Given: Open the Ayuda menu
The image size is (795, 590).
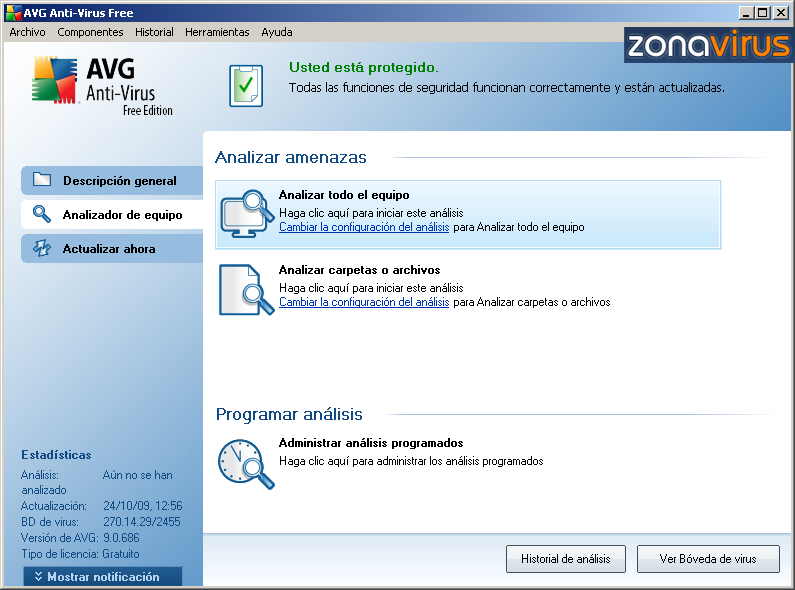Looking at the screenshot, I should [277, 32].
